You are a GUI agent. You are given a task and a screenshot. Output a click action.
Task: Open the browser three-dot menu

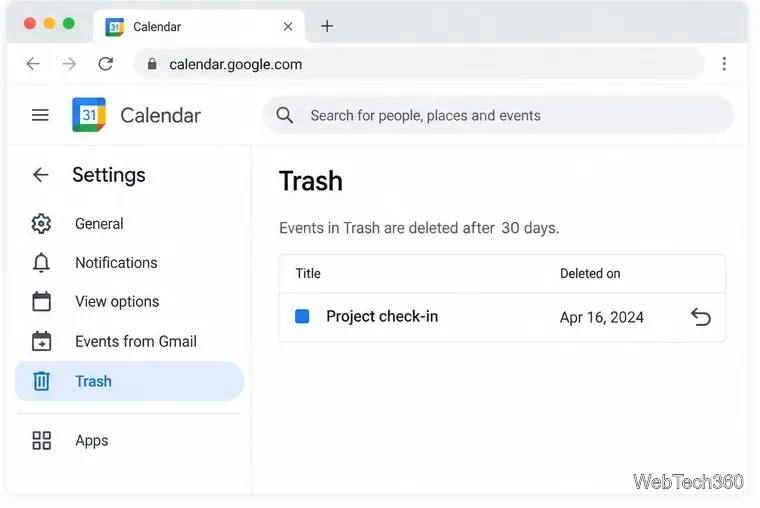[724, 64]
